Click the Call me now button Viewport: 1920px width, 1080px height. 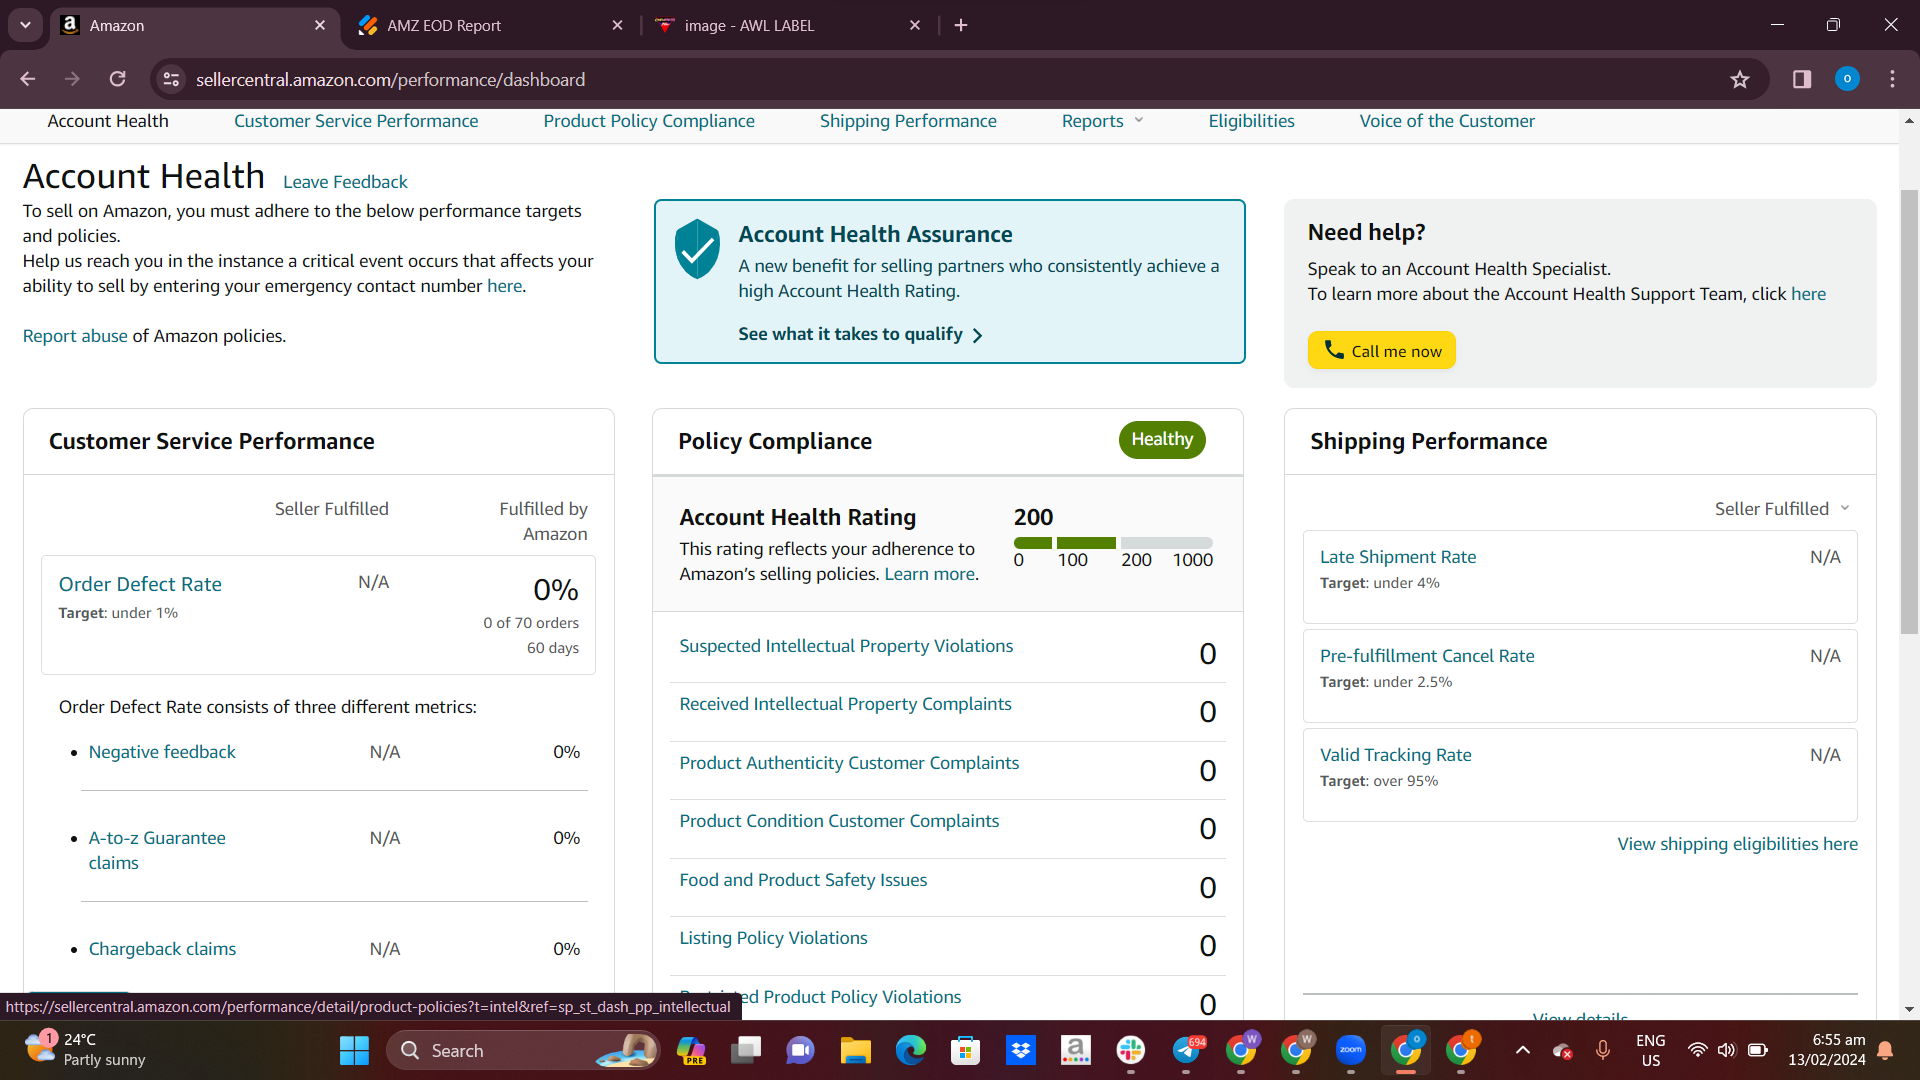point(1381,351)
